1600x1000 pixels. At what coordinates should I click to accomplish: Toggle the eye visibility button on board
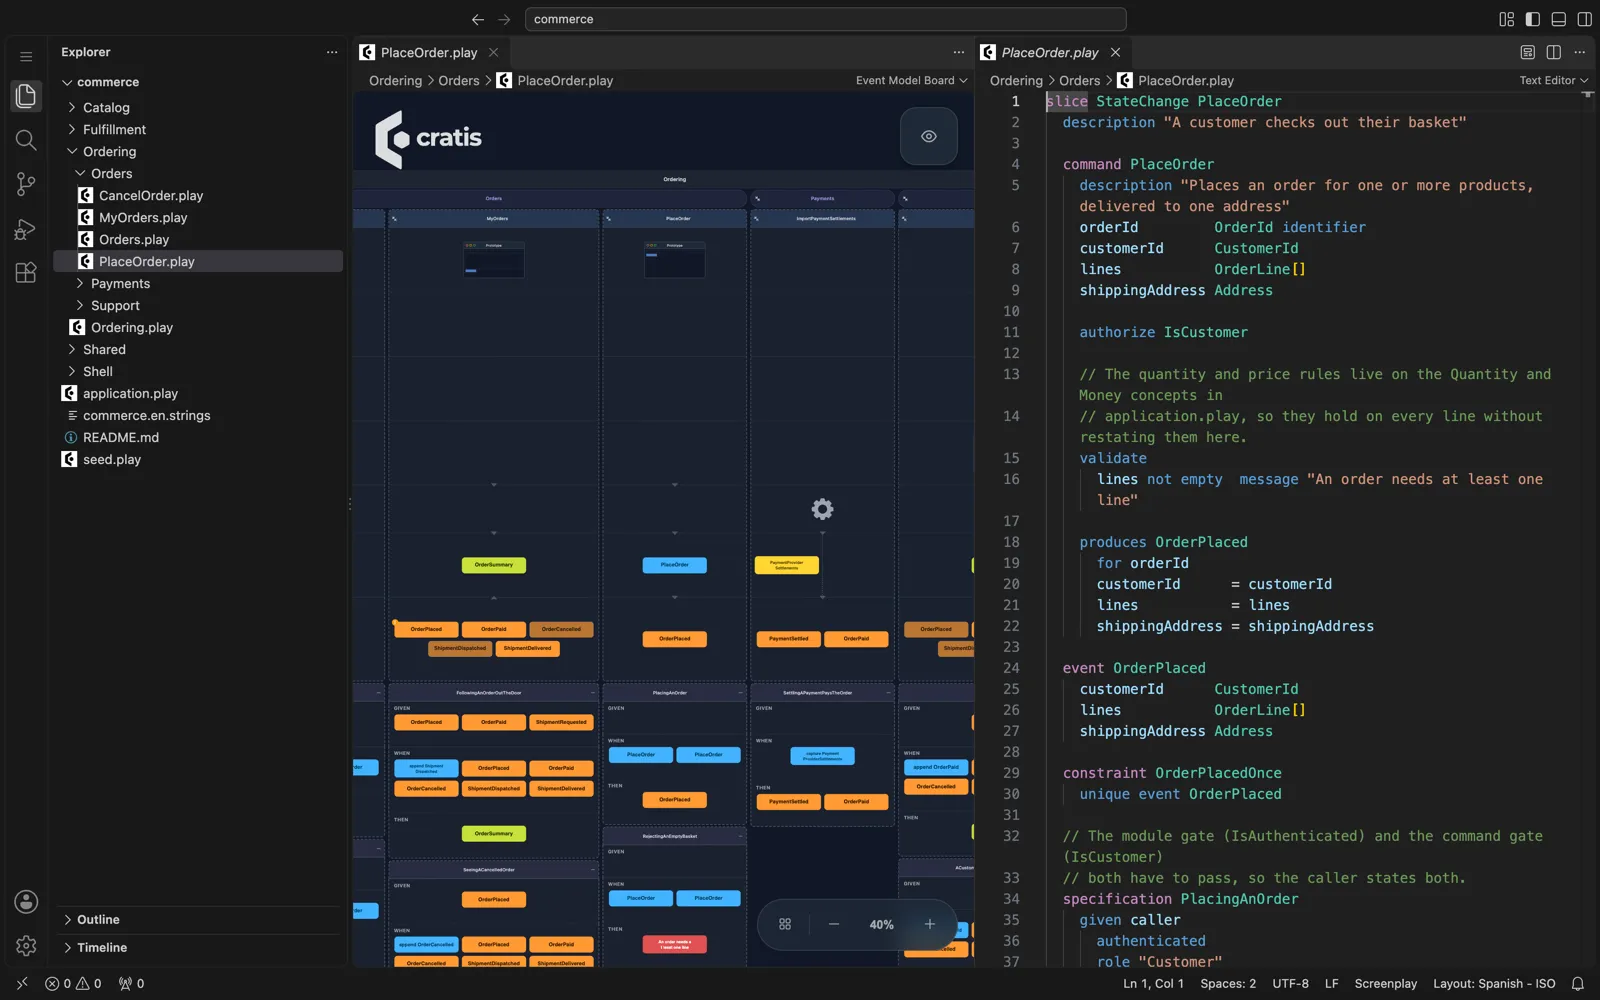click(x=929, y=136)
